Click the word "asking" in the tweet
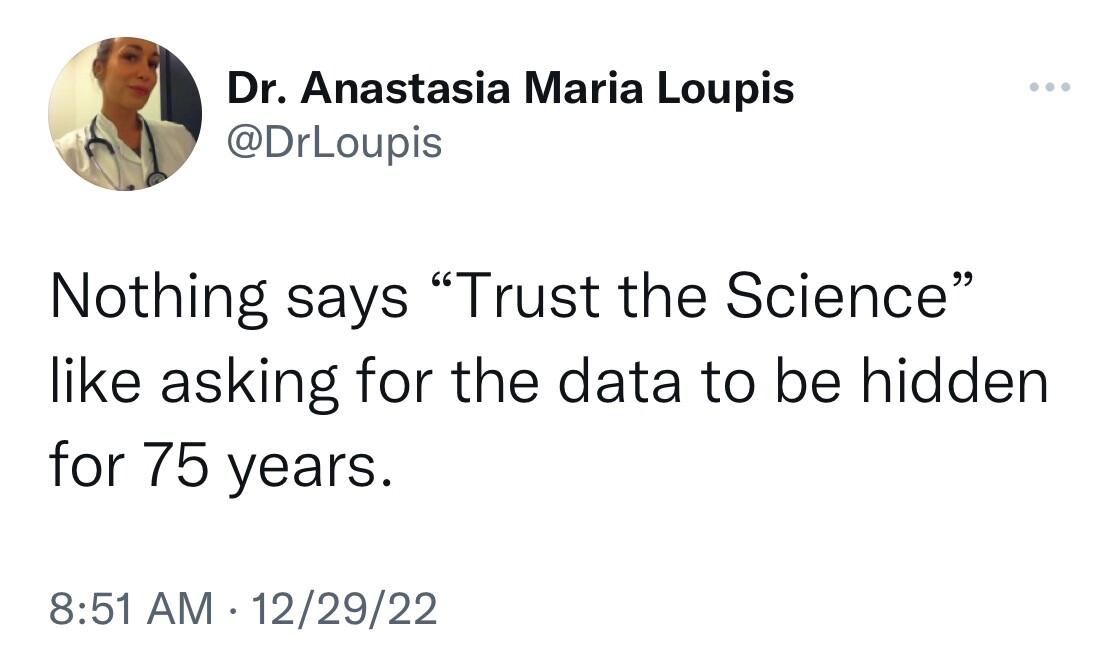The width and height of the screenshot is (1107, 669). click(249, 385)
